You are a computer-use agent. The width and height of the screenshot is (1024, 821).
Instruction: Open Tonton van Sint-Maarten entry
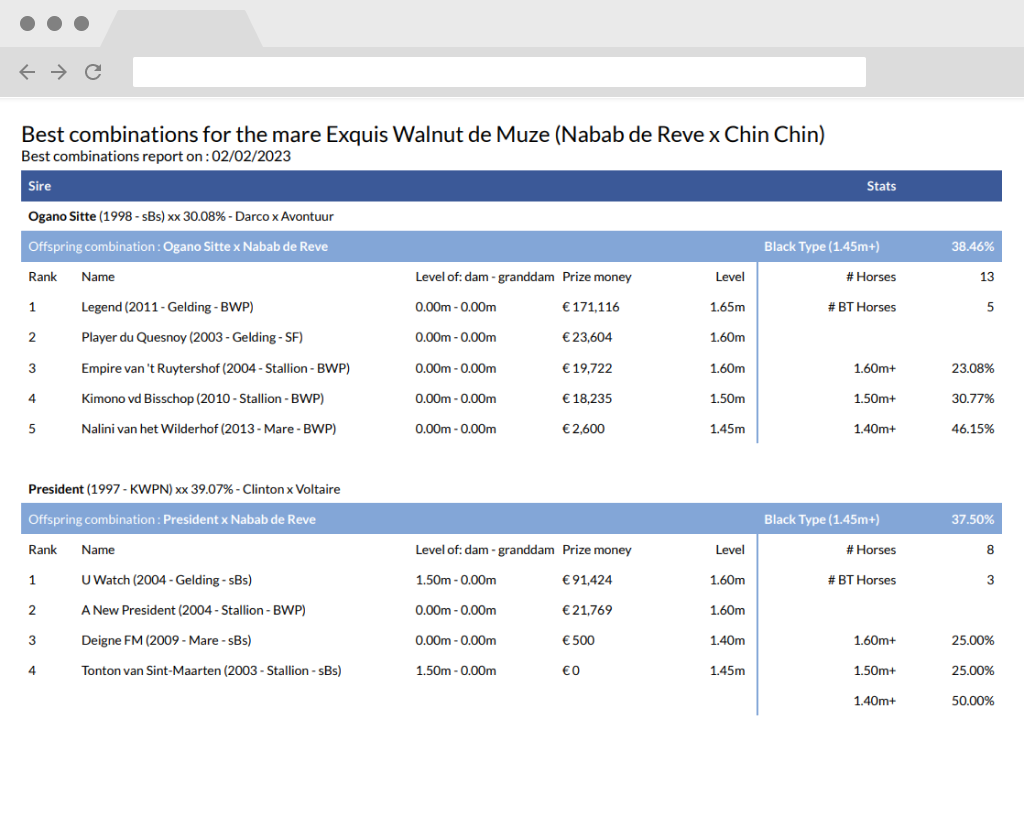(x=211, y=671)
